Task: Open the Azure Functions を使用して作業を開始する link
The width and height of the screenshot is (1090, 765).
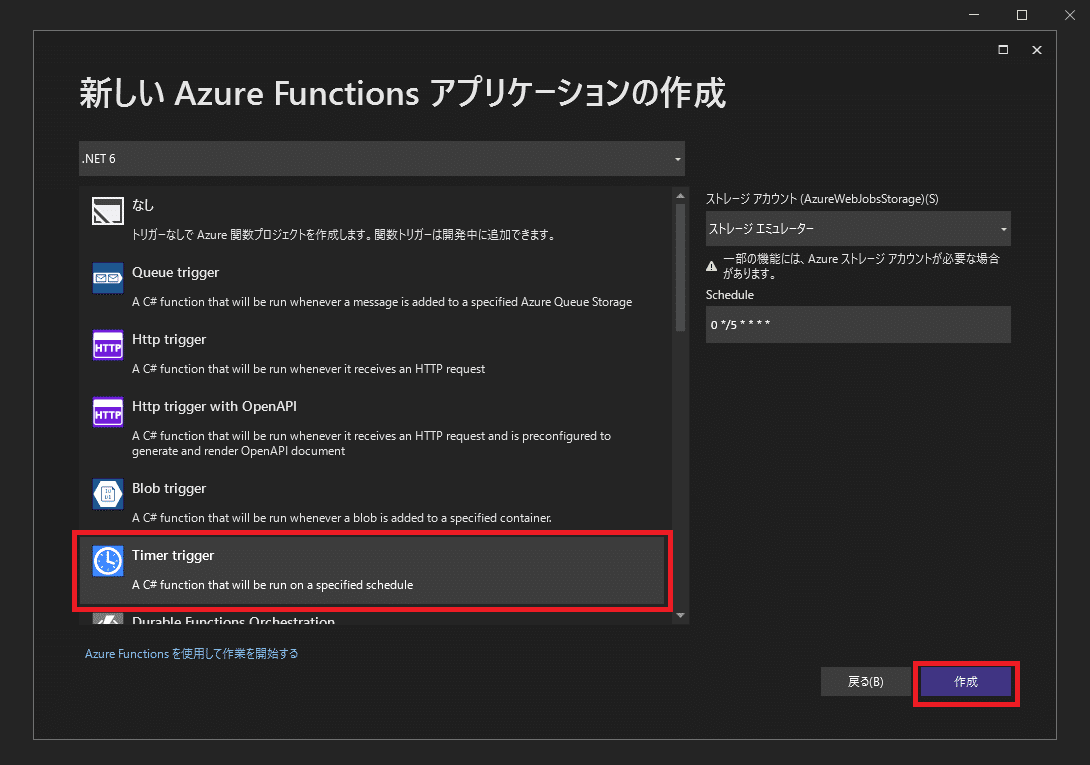Action: pos(191,654)
